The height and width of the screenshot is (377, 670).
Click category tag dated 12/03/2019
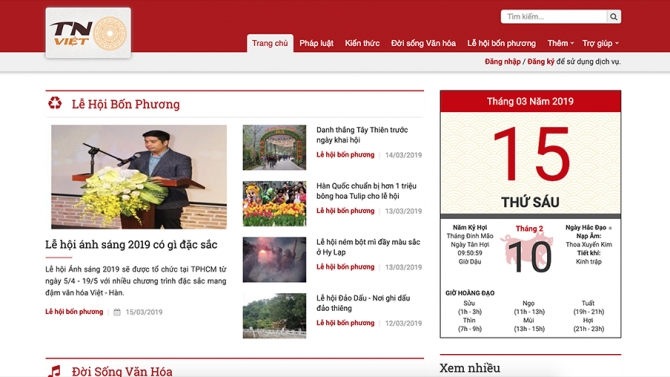pyautogui.click(x=345, y=323)
